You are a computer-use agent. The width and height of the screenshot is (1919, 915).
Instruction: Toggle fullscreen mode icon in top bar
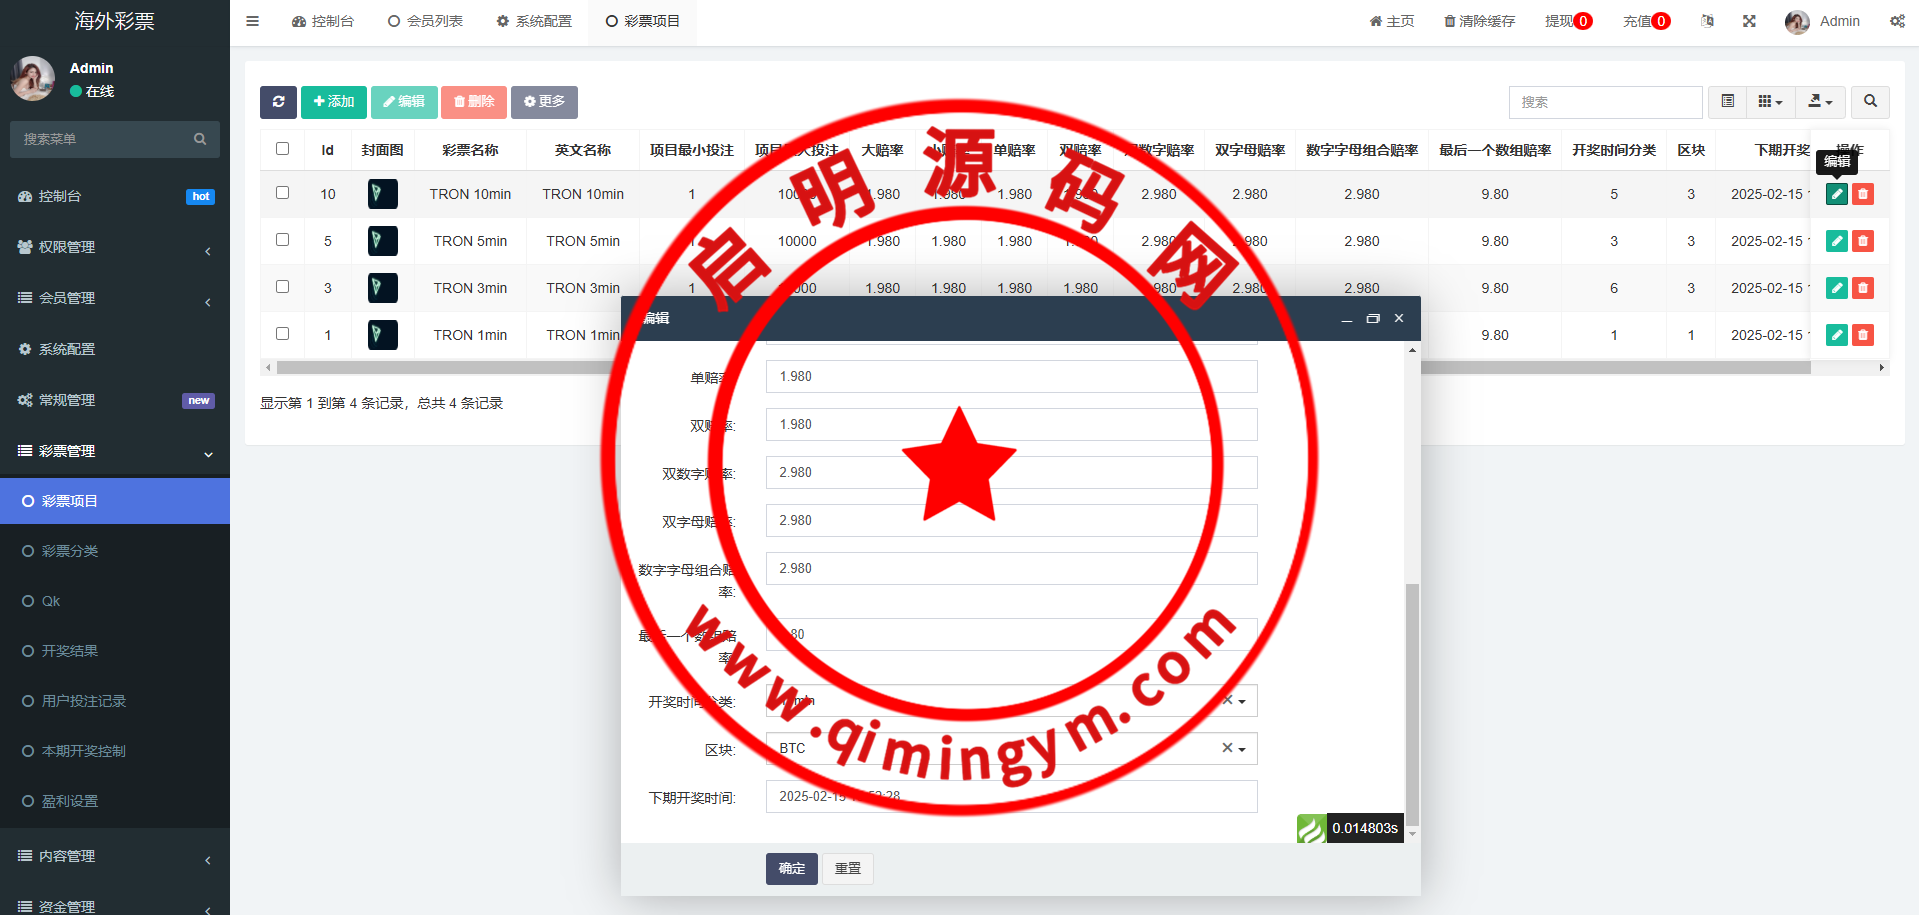[x=1749, y=21]
